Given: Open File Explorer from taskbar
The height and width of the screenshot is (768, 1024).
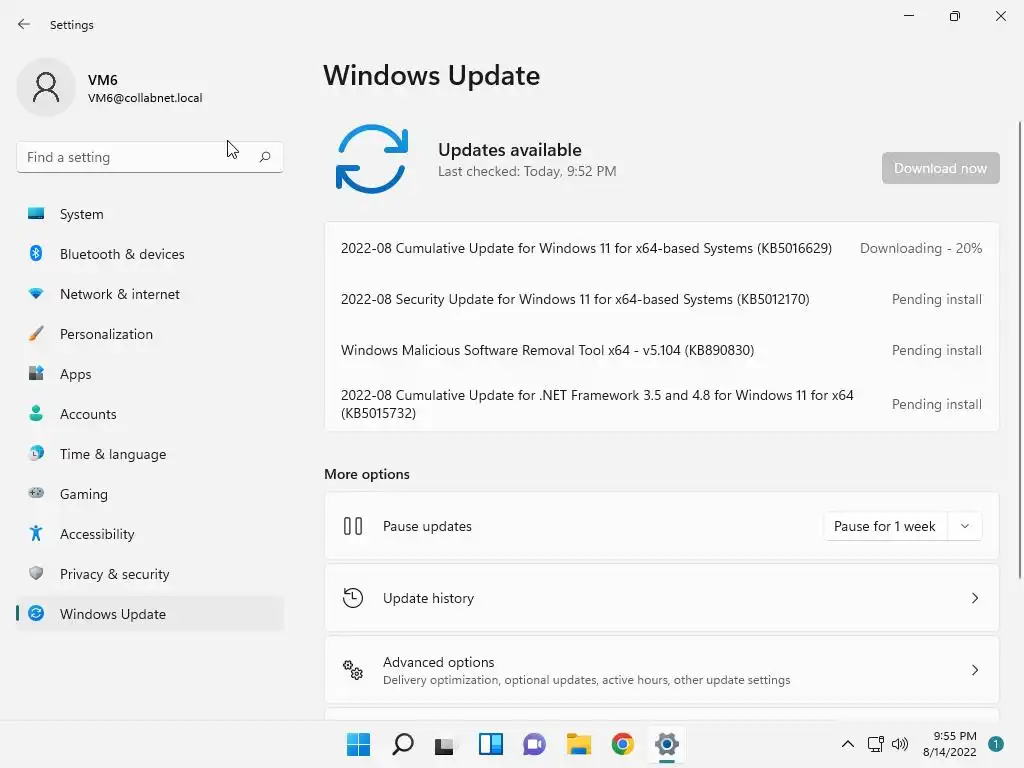Looking at the screenshot, I should click(x=579, y=744).
